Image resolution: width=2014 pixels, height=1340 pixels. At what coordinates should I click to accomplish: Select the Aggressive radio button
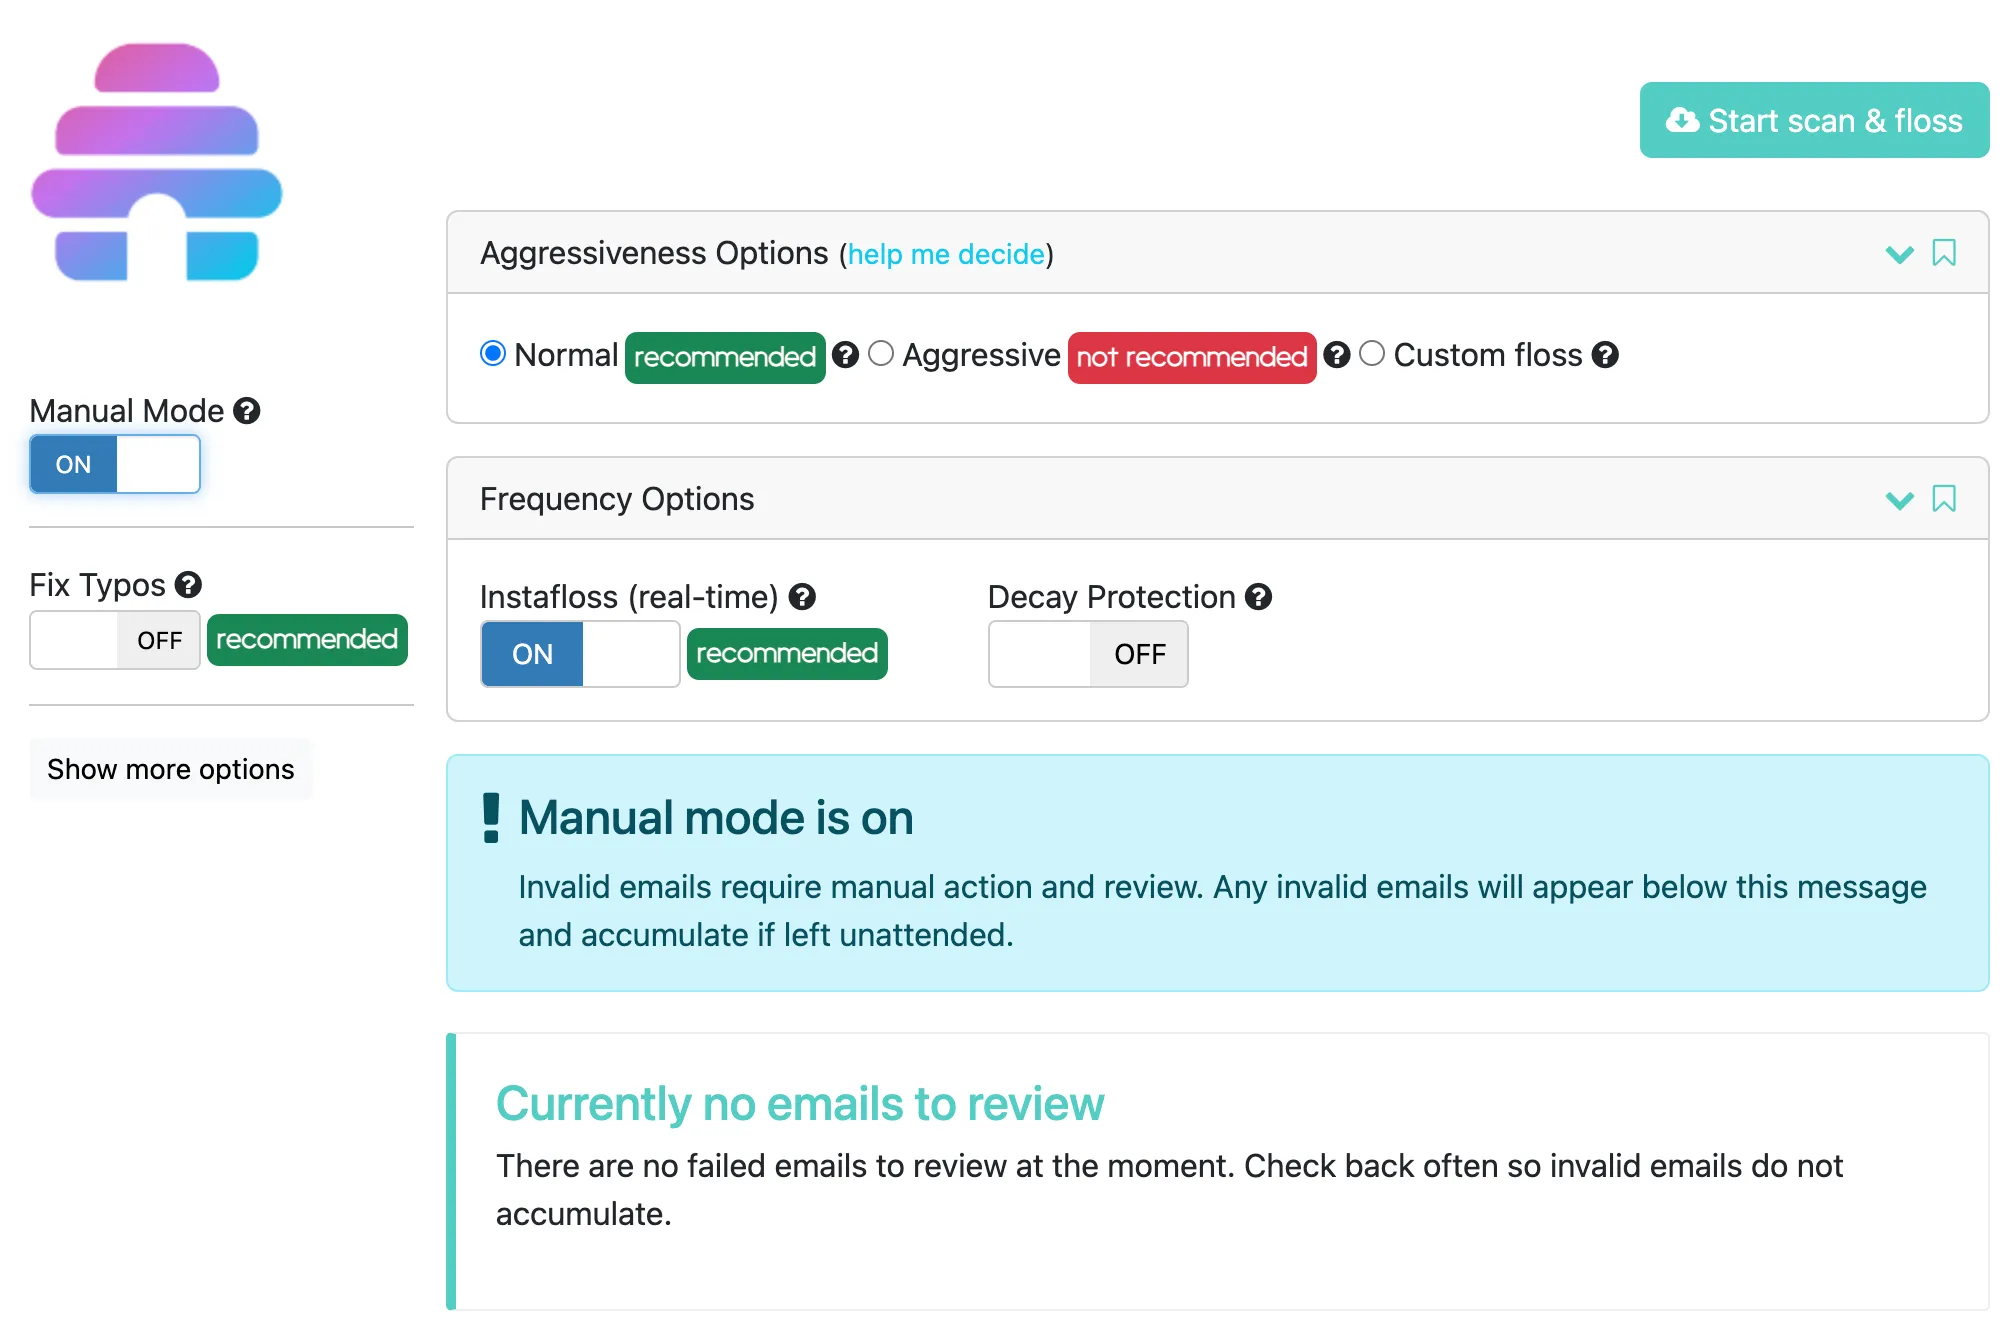click(x=881, y=354)
